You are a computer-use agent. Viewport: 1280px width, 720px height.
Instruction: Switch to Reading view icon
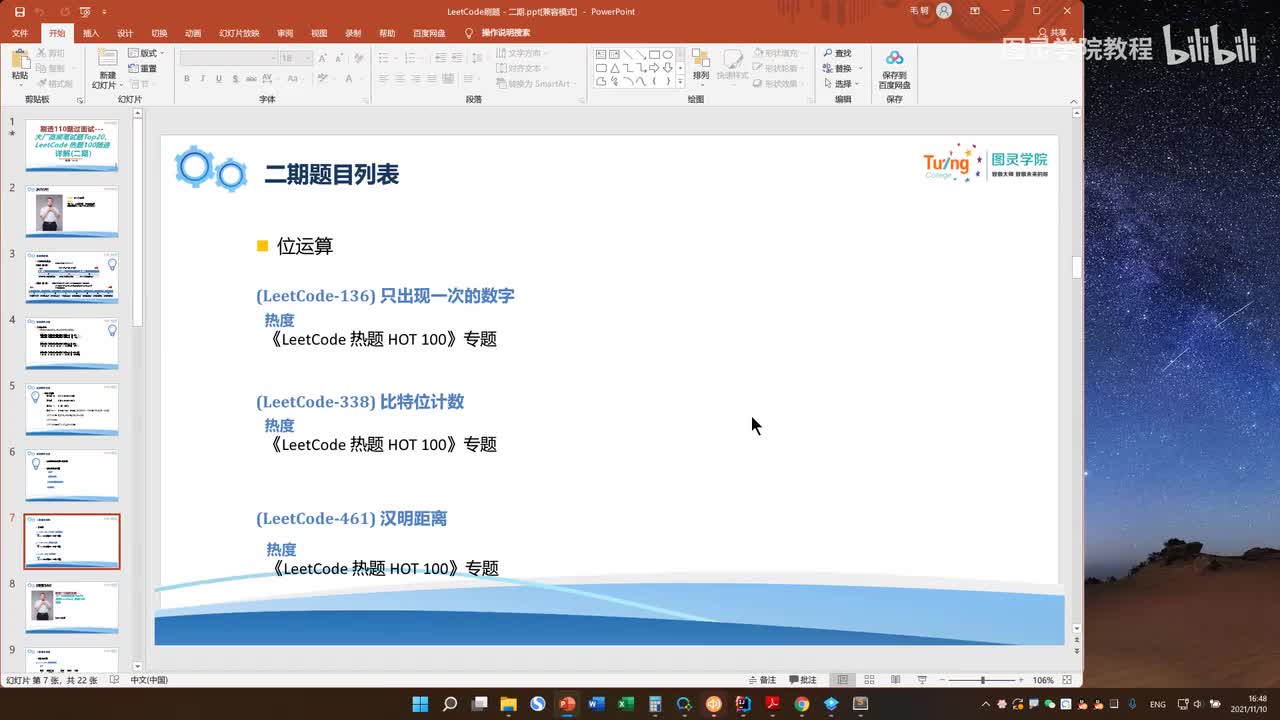[896, 679]
